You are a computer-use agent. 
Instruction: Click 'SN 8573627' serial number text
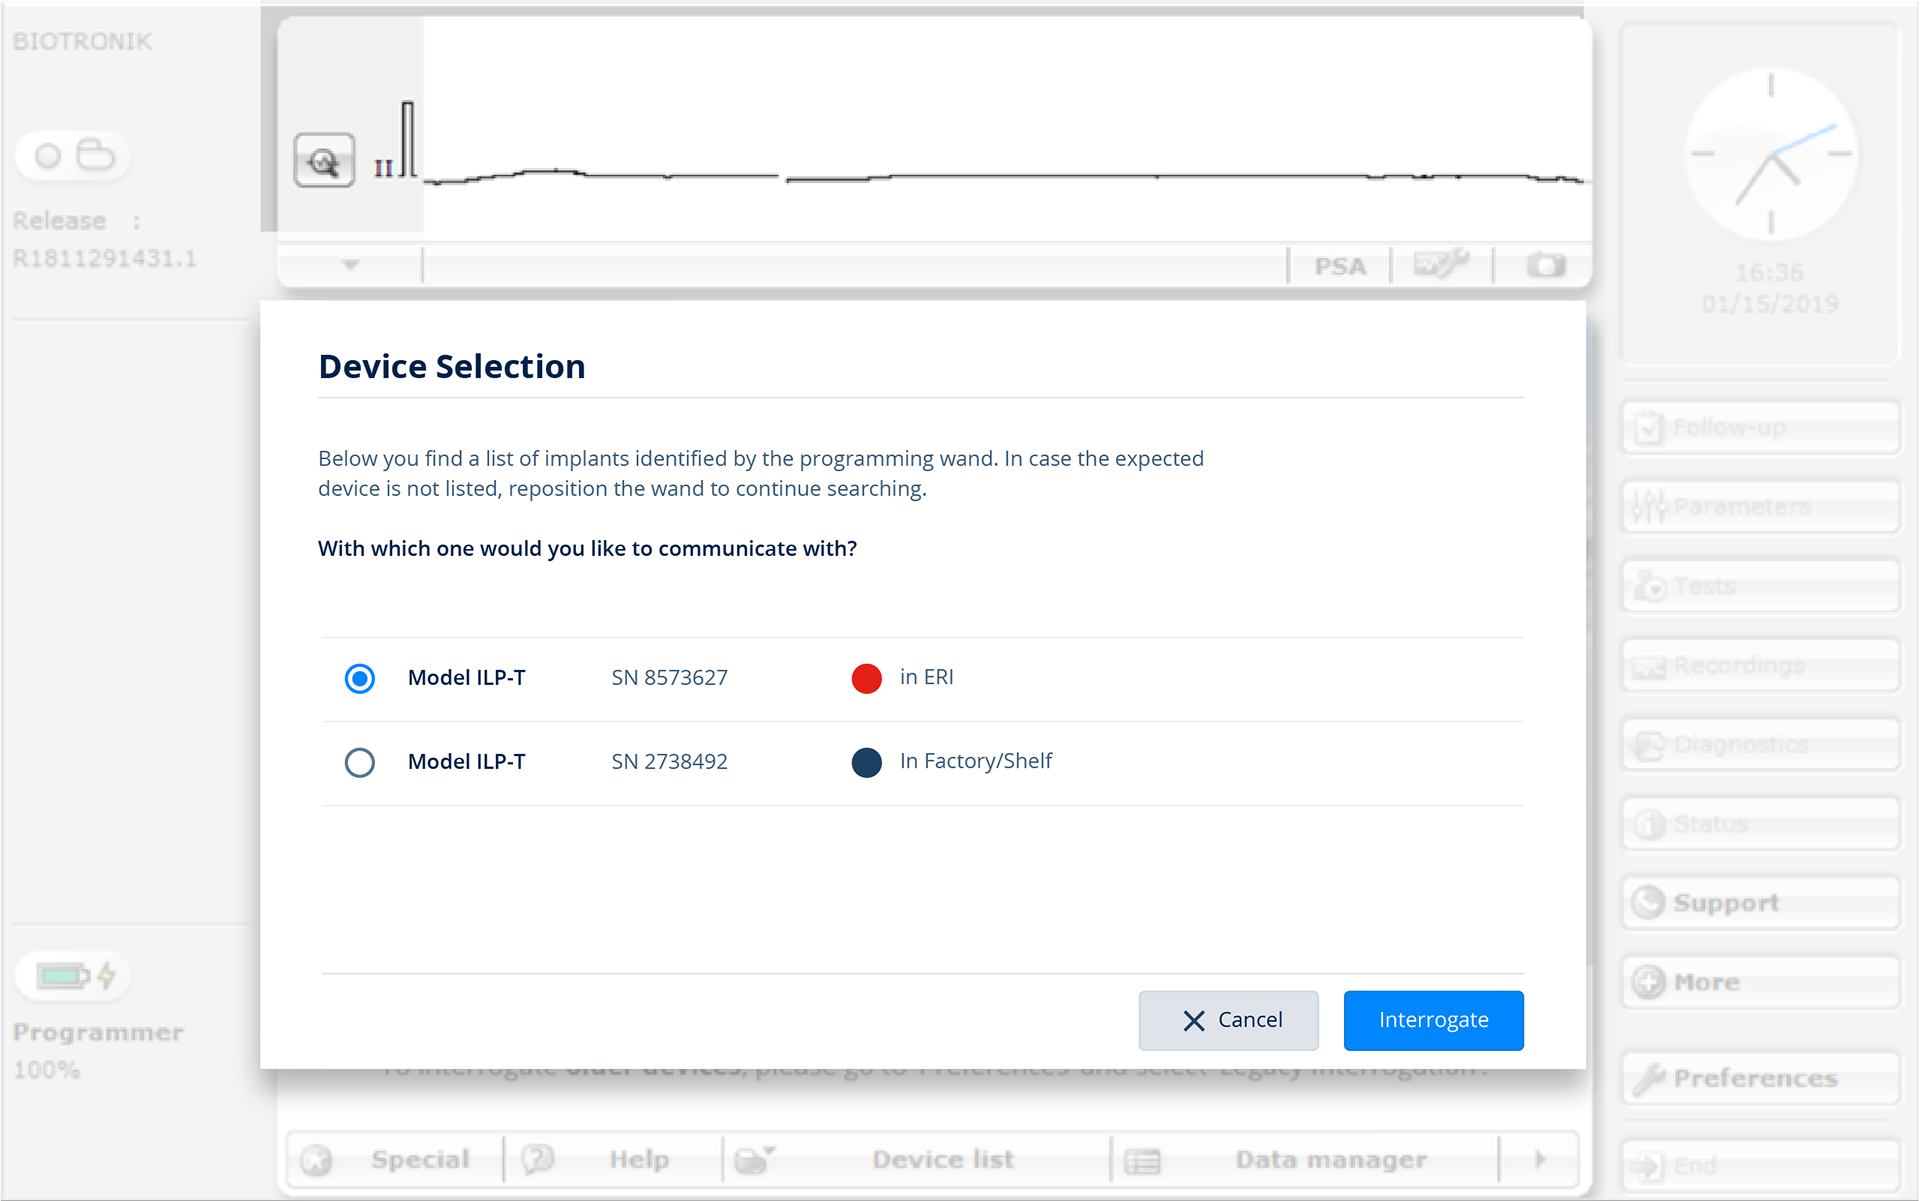click(669, 678)
